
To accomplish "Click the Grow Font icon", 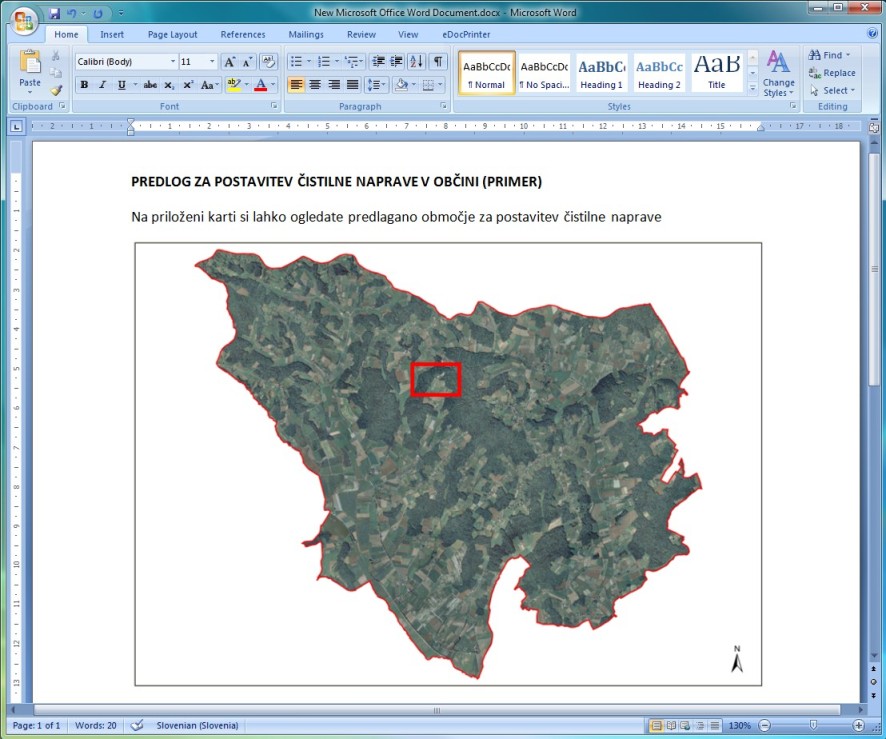I will [x=229, y=62].
